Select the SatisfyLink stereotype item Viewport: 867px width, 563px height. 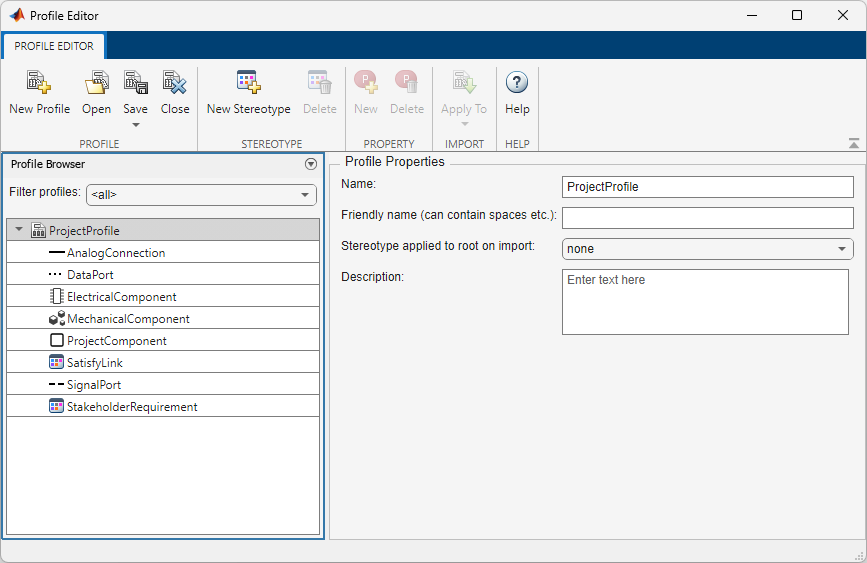94,363
